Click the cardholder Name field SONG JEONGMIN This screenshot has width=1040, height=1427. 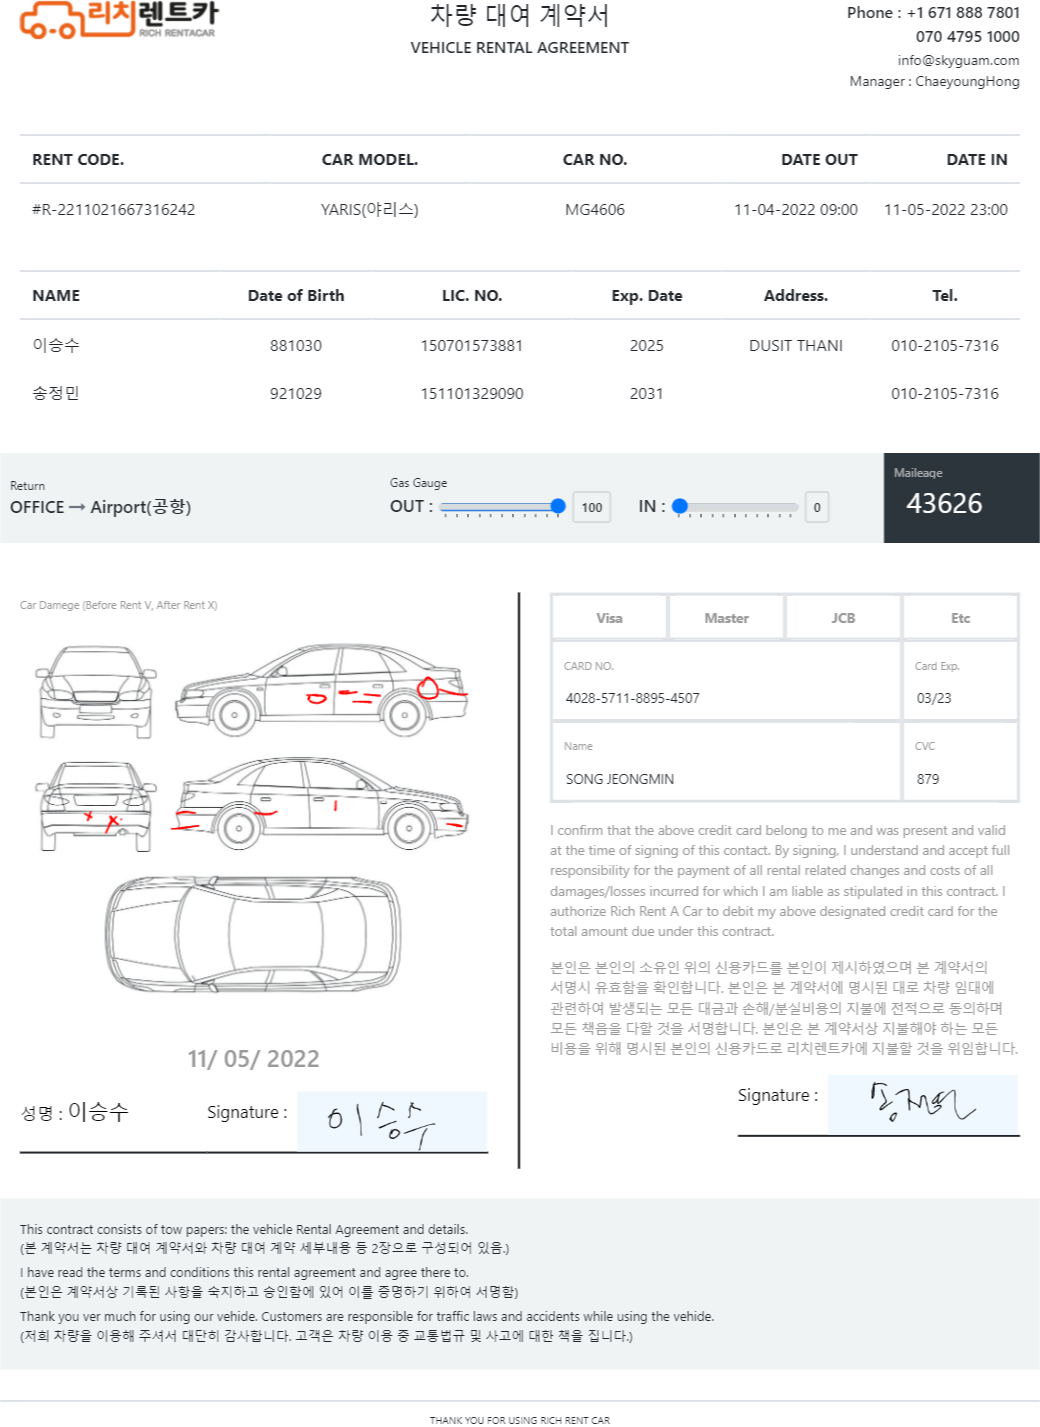pyautogui.click(x=726, y=762)
